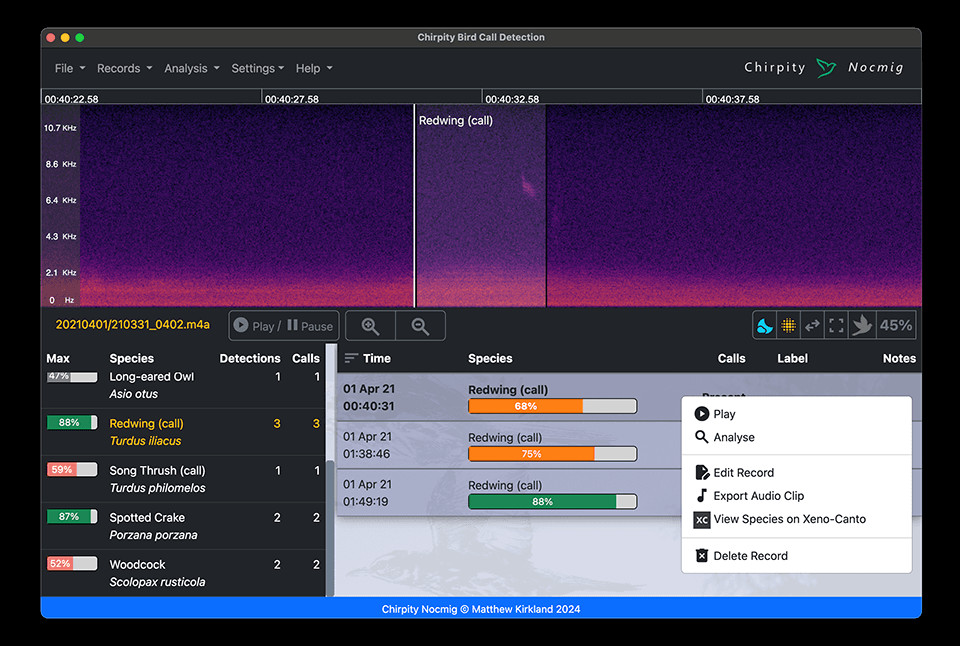The width and height of the screenshot is (960, 646).
Task: Click the Max column header in summary
Action: click(x=58, y=359)
